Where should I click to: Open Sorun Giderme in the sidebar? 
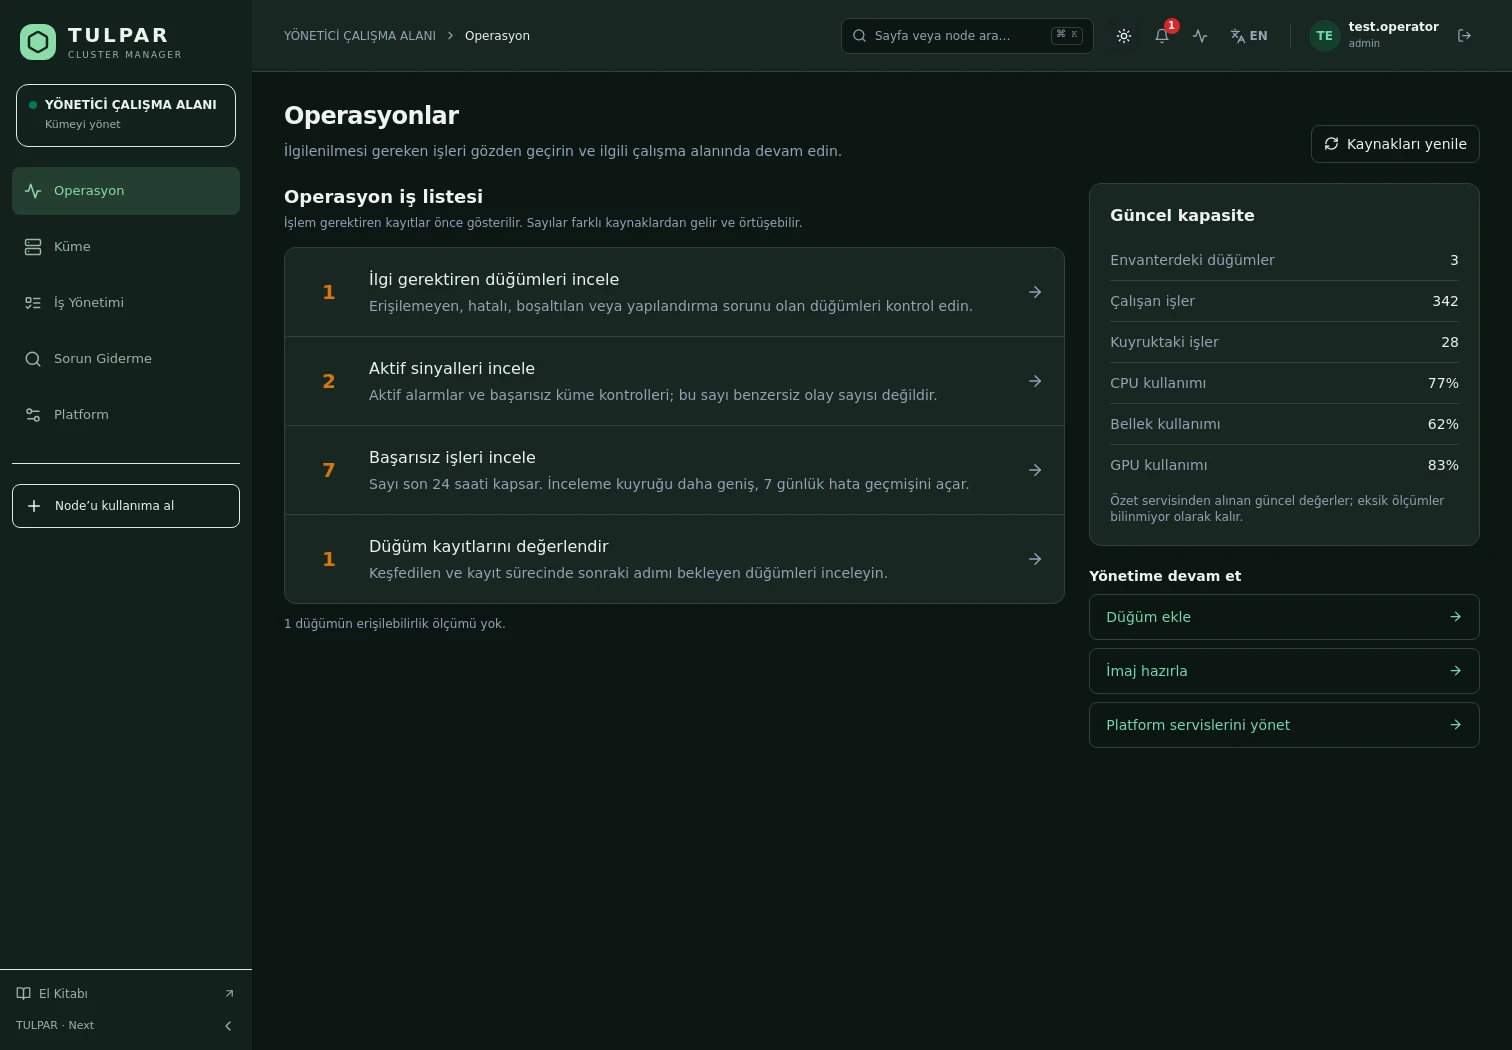click(126, 359)
